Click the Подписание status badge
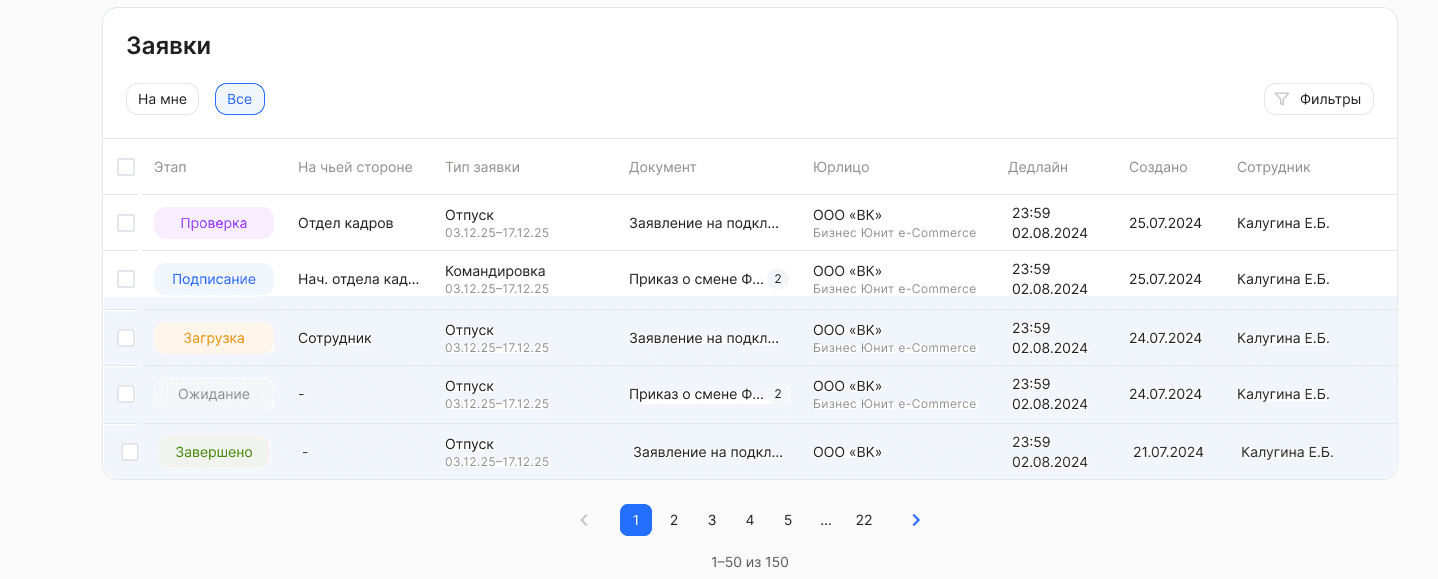1438x579 pixels. 214,279
